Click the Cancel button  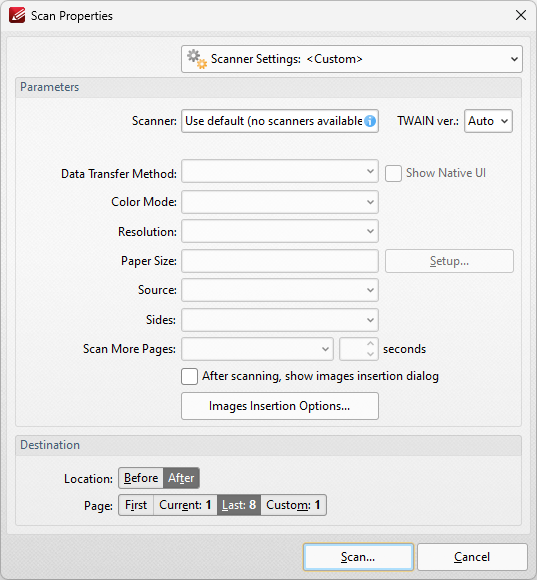point(472,557)
